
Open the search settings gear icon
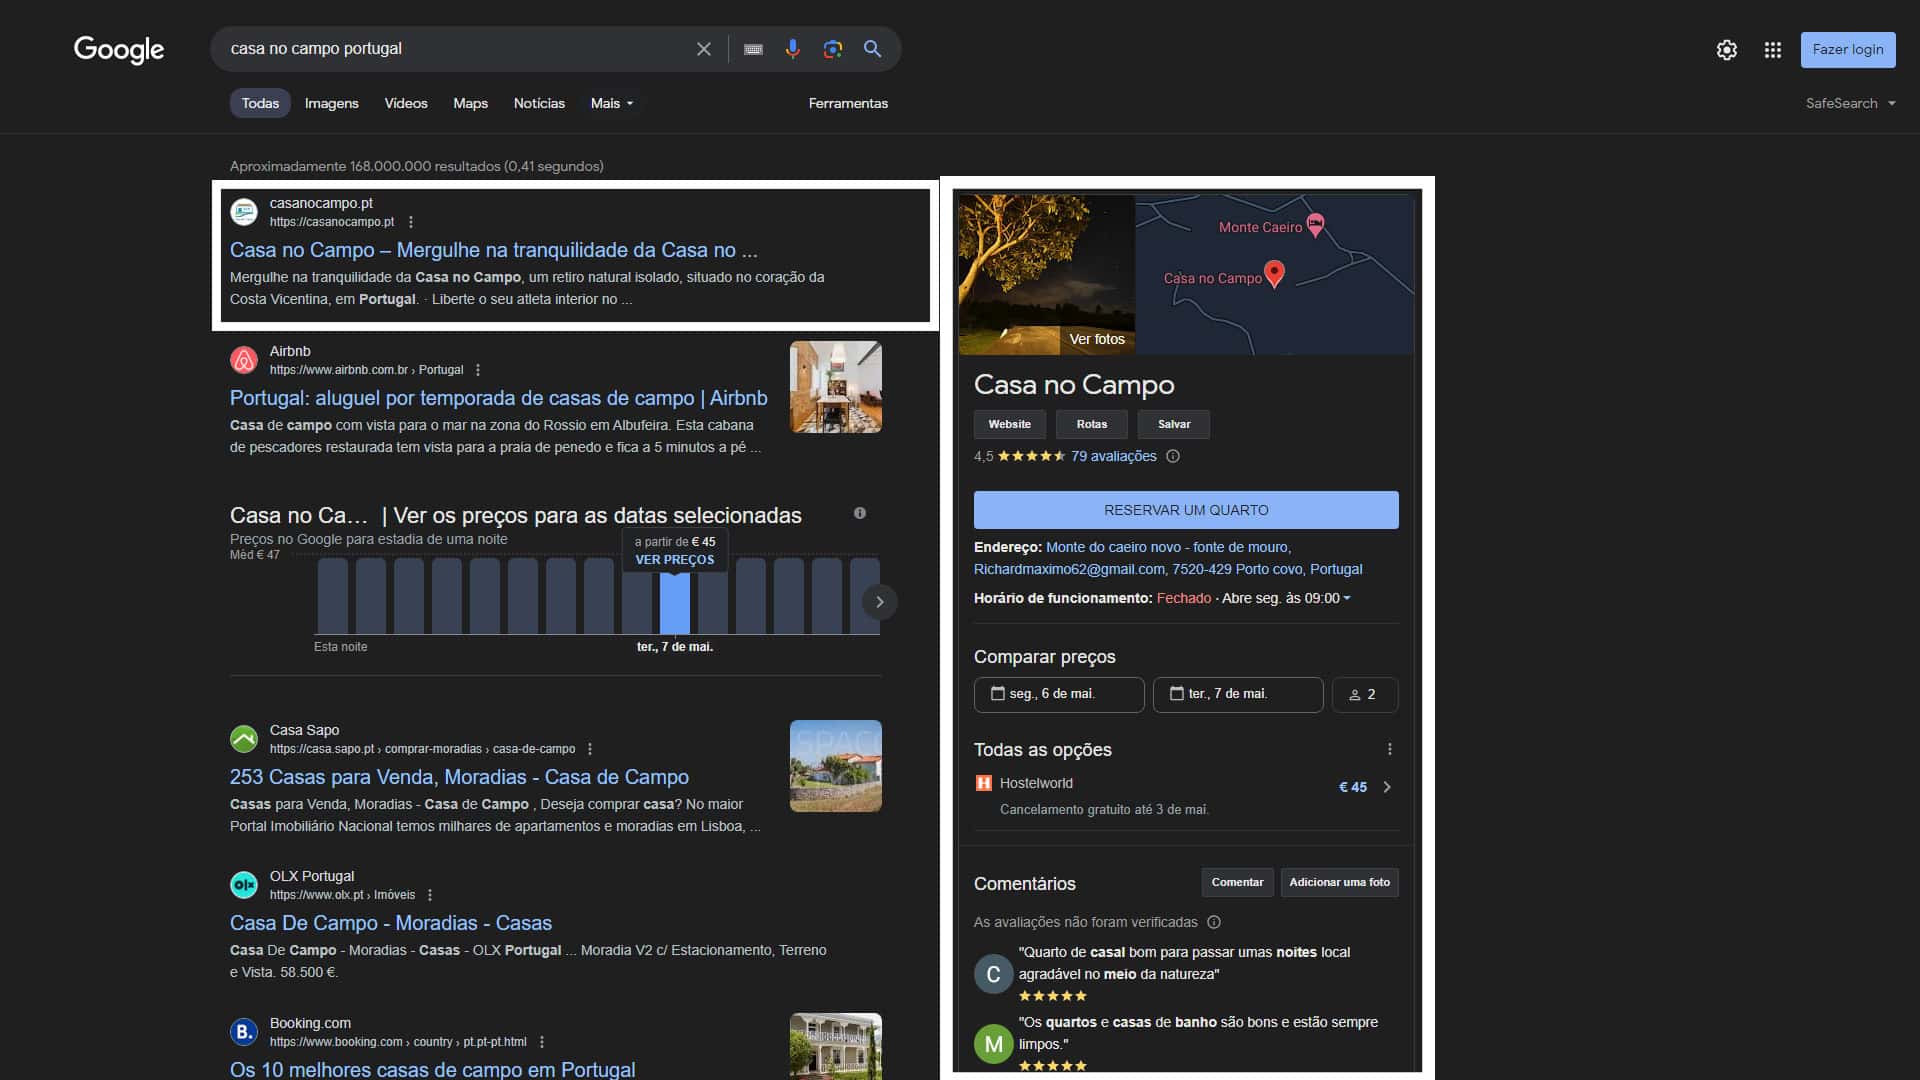pyautogui.click(x=1726, y=50)
